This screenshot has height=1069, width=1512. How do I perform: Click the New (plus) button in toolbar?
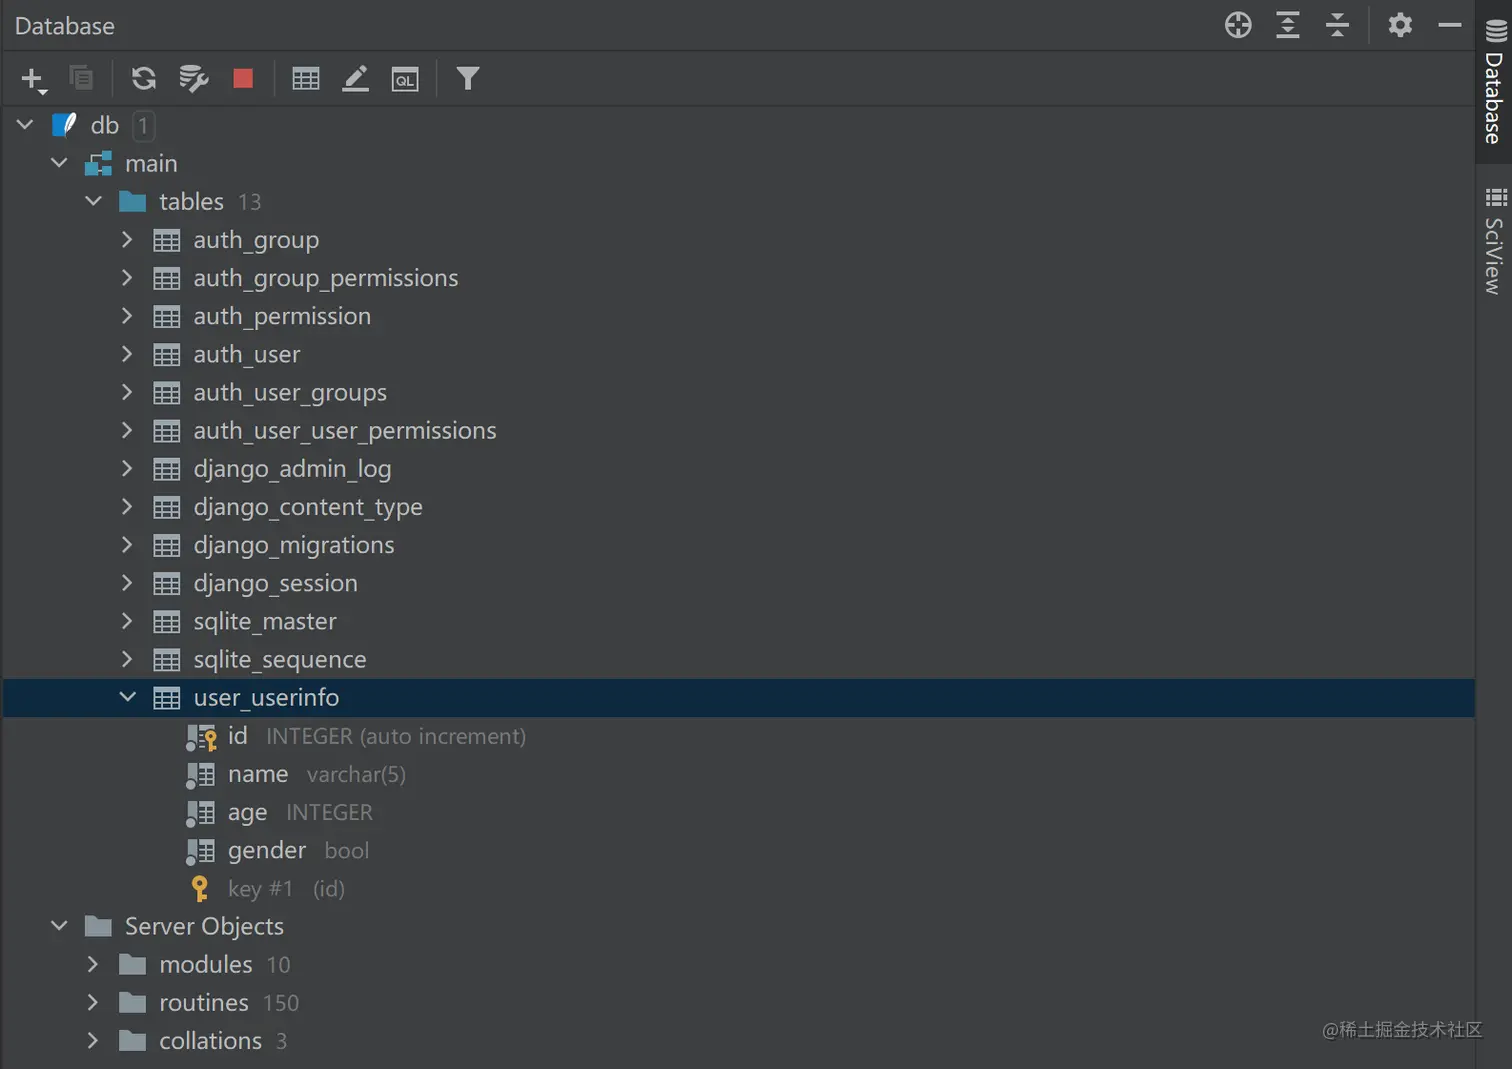[33, 79]
